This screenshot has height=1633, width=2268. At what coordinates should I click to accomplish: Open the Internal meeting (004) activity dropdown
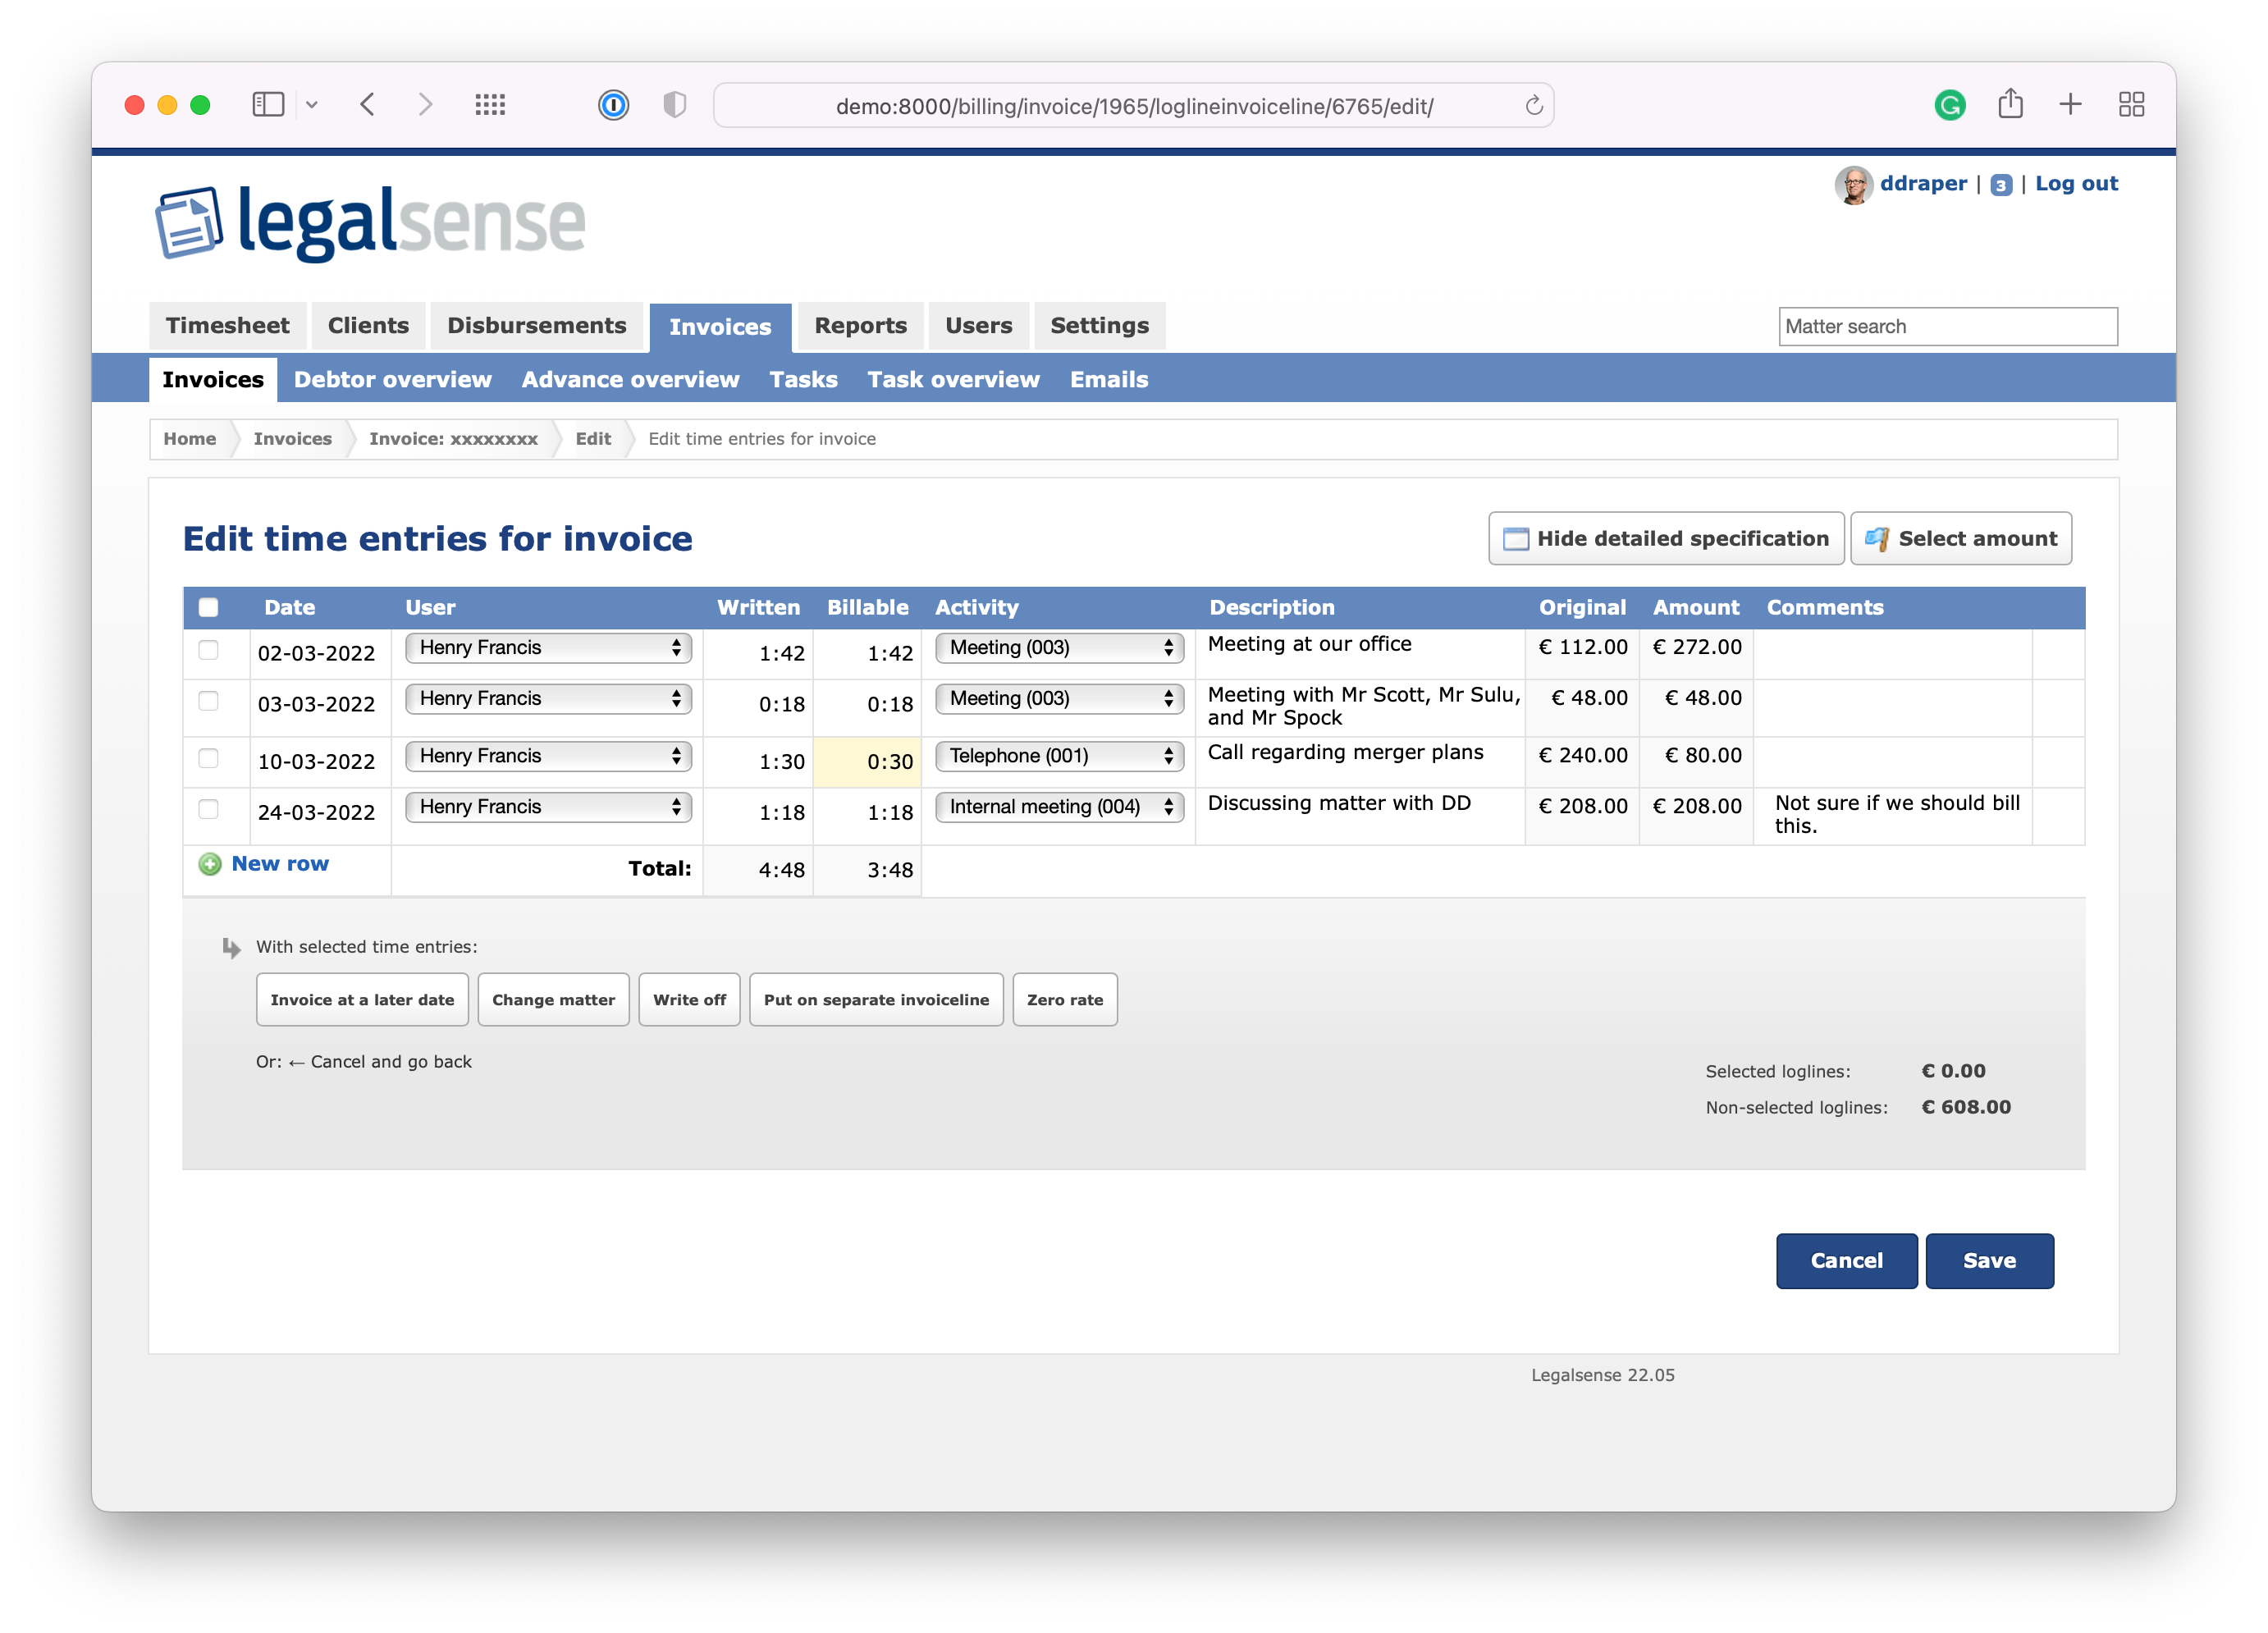[x=1059, y=807]
